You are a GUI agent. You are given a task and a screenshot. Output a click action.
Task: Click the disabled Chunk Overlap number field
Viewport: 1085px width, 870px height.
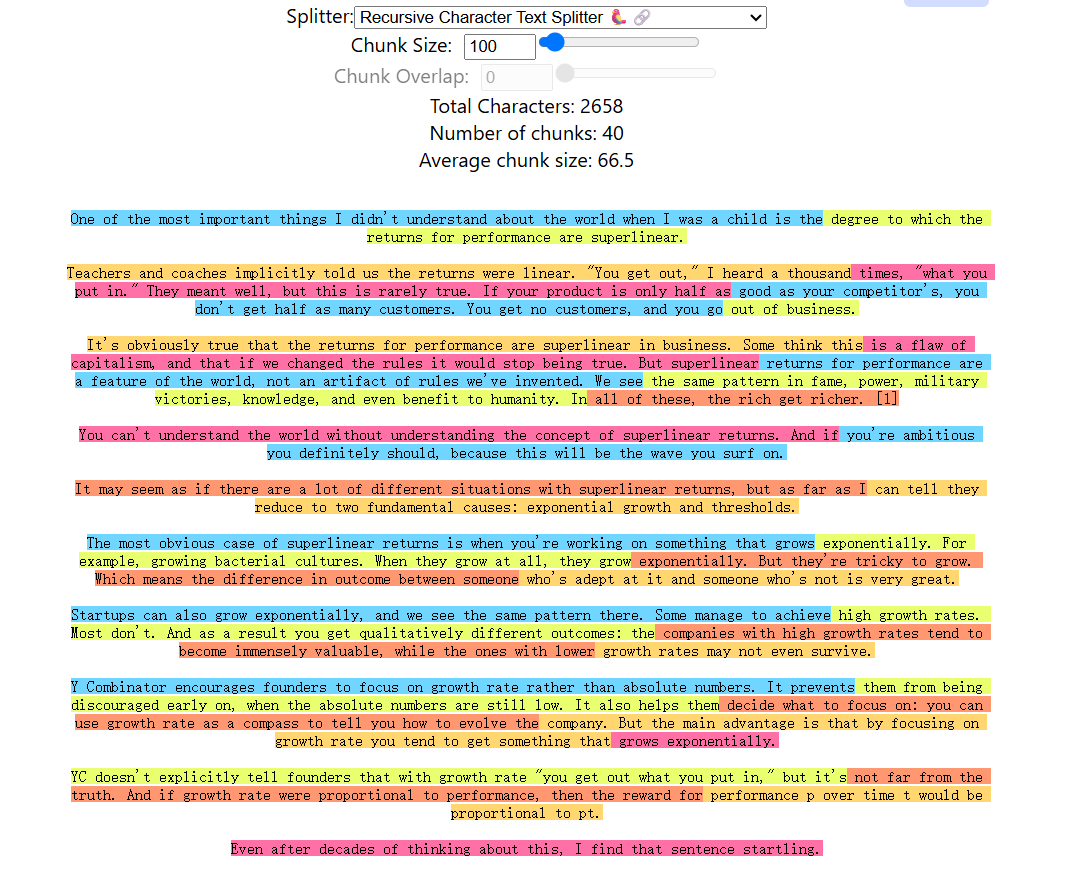pyautogui.click(x=516, y=77)
